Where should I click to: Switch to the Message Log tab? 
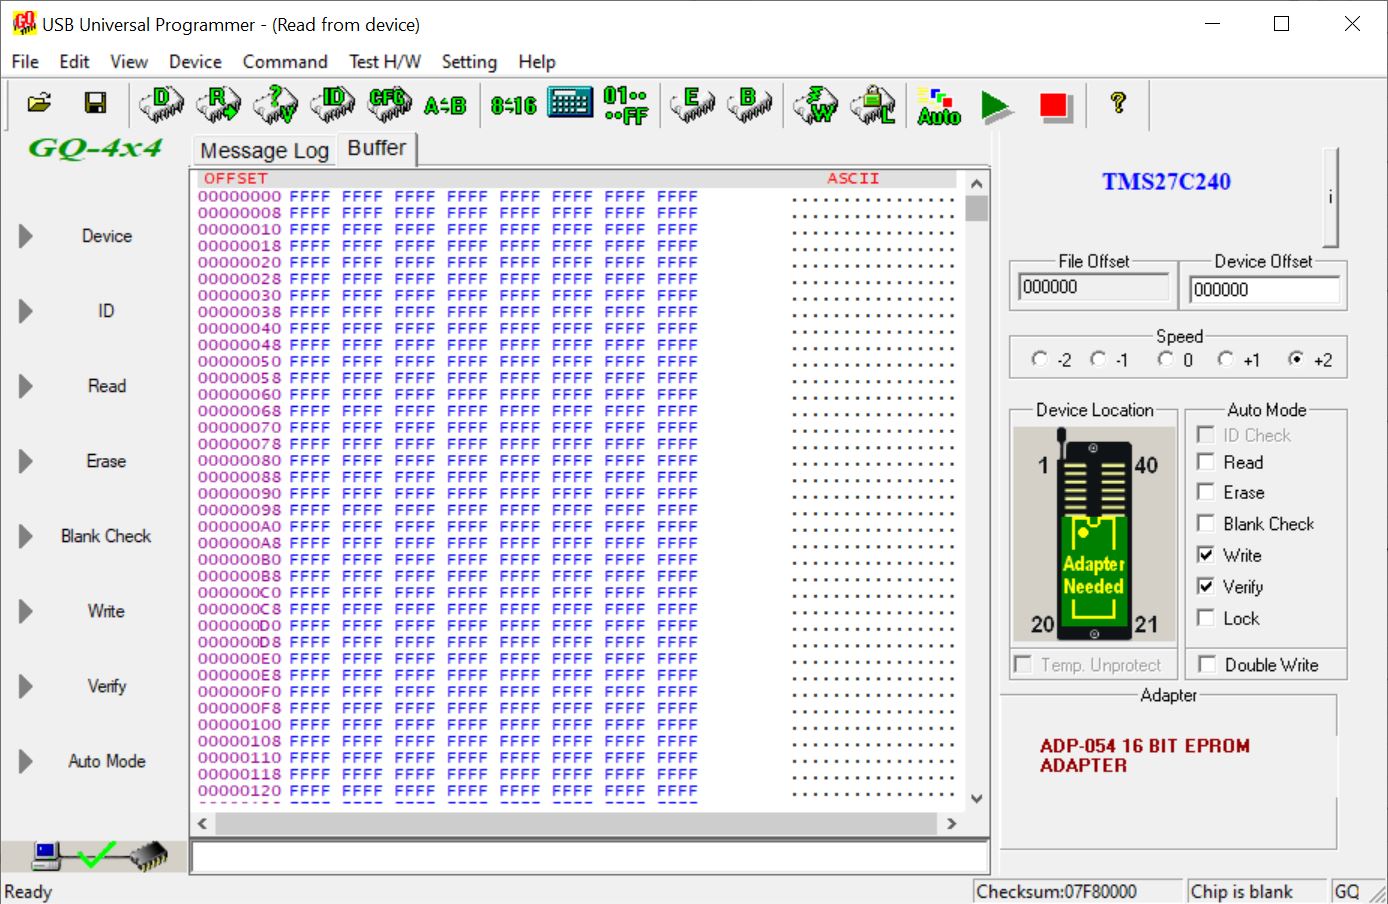click(264, 150)
